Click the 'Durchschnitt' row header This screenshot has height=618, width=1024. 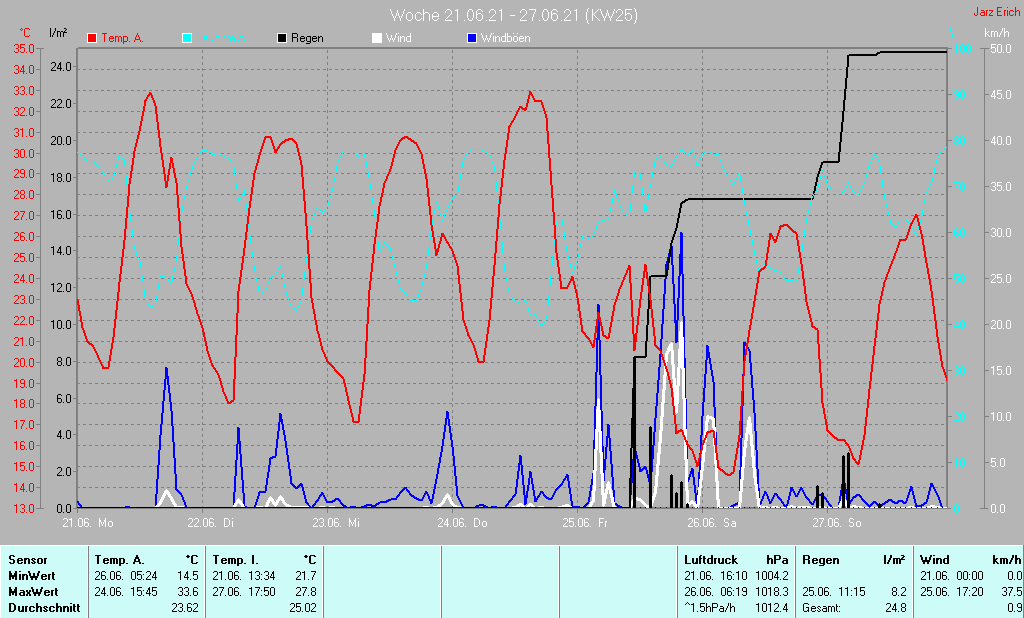tap(44, 608)
